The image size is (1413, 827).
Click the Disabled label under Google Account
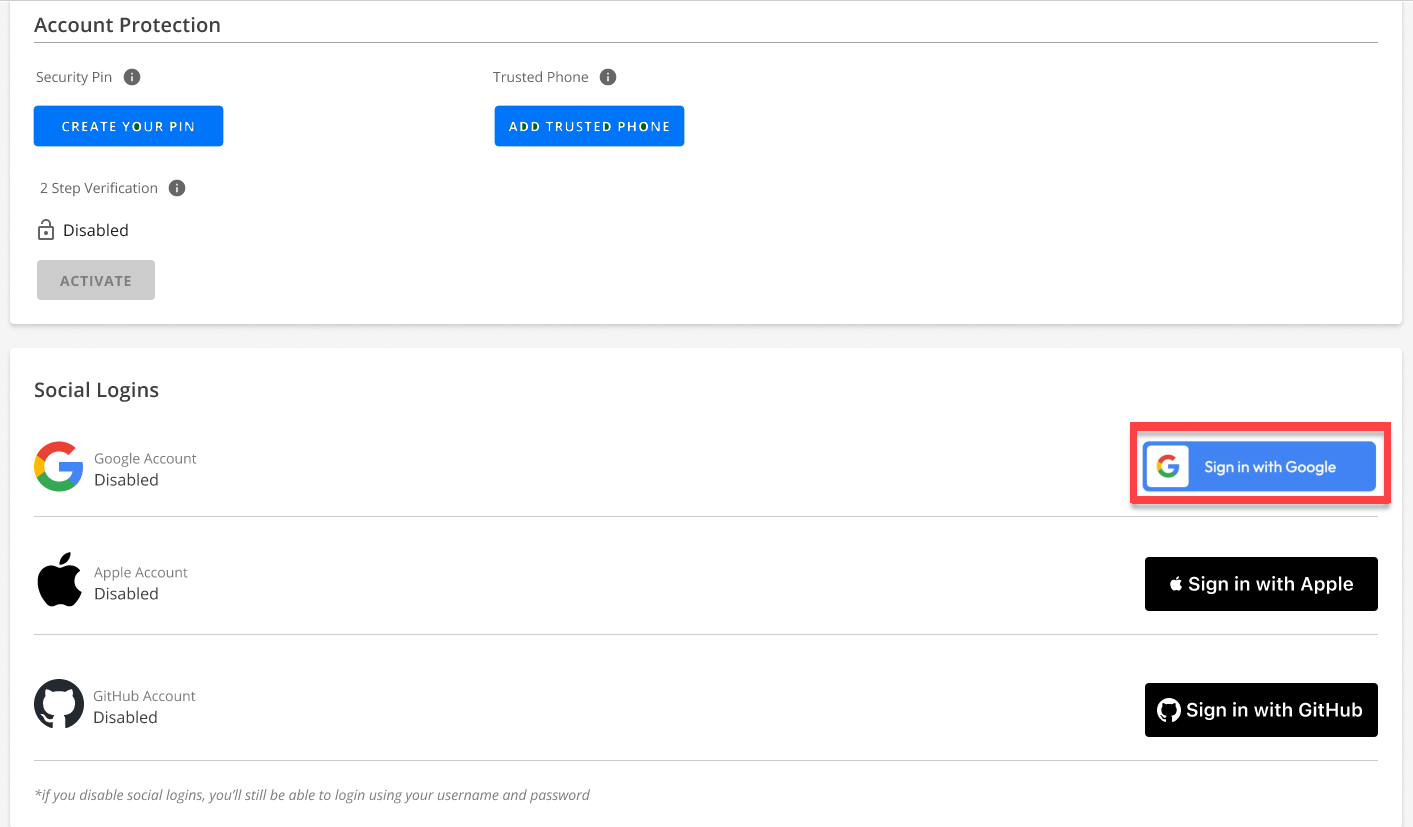[x=125, y=480]
